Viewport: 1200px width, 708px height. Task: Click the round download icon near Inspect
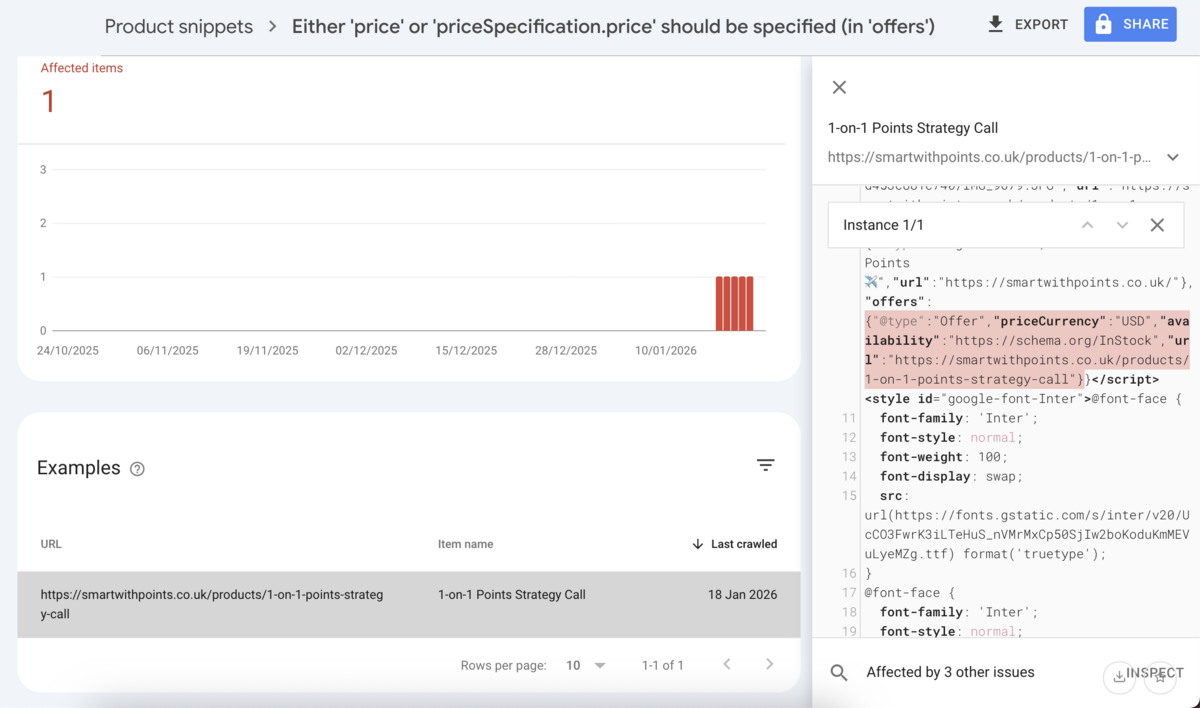click(1119, 677)
